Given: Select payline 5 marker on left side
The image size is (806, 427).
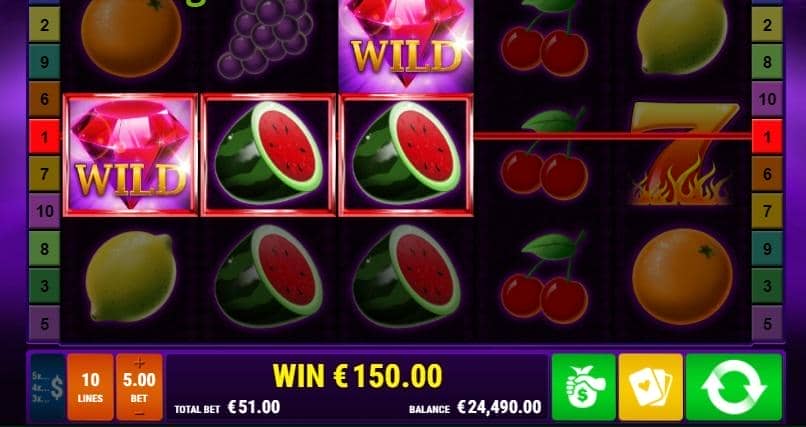Looking at the screenshot, I should pos(44,324).
